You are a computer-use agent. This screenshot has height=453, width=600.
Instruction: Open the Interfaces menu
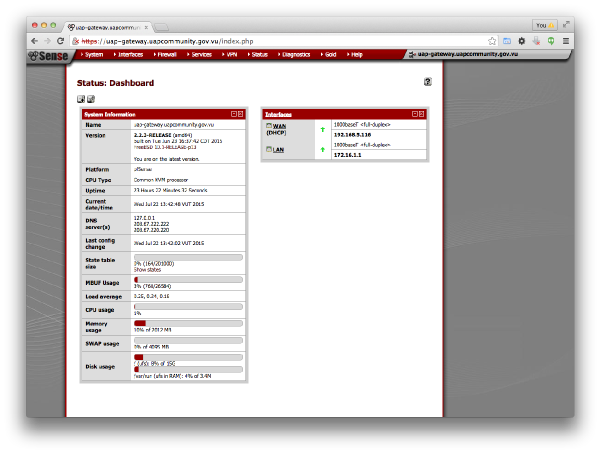[x=128, y=55]
